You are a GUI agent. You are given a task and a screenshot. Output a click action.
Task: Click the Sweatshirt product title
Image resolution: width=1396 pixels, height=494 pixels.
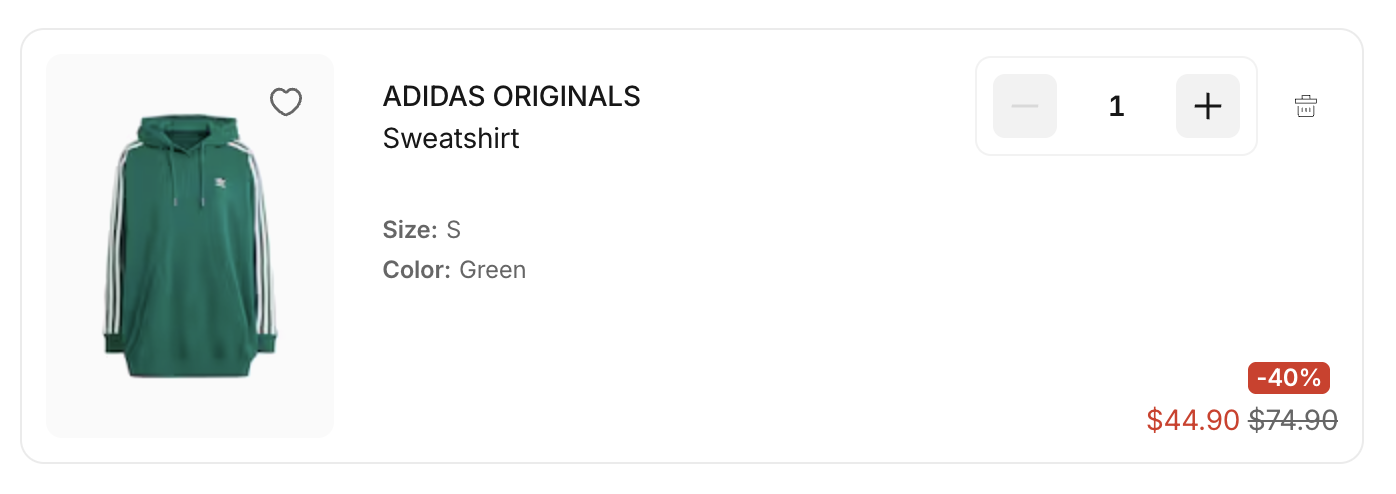451,138
